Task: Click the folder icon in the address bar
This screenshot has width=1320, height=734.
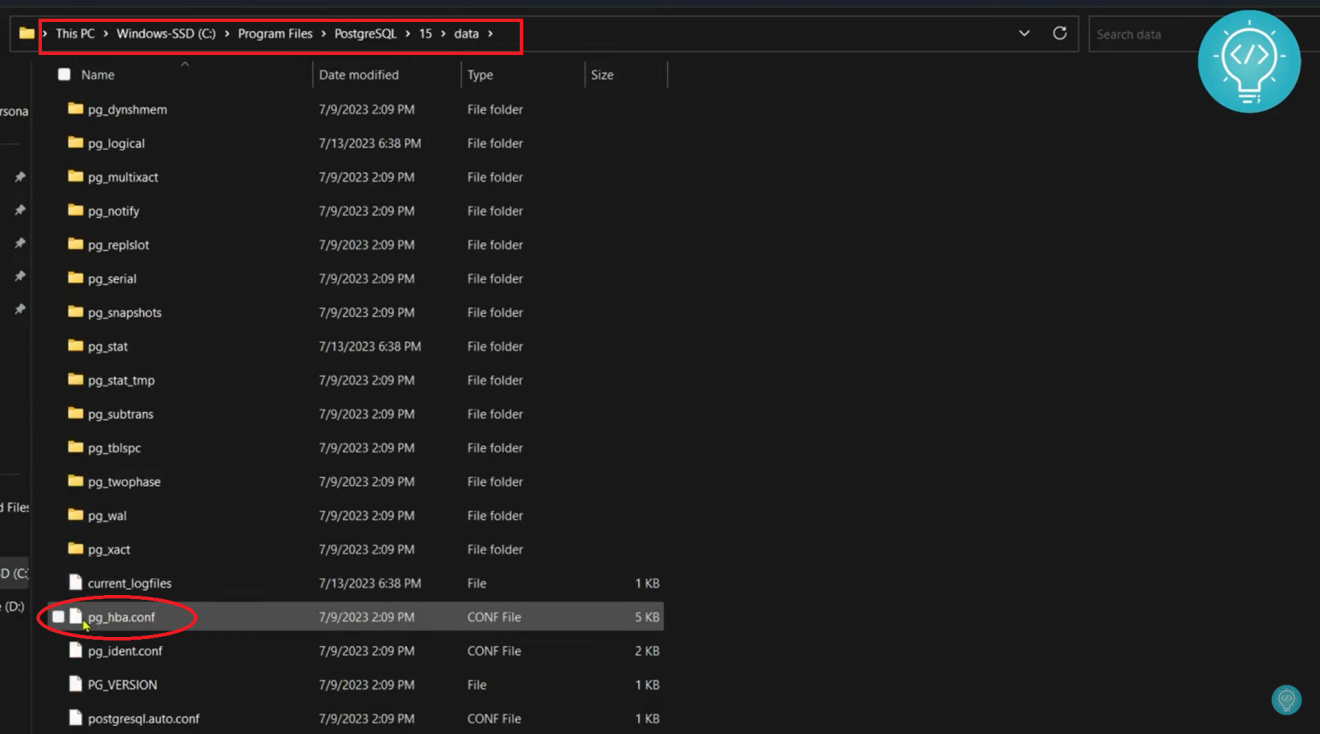Action: pyautogui.click(x=25, y=33)
